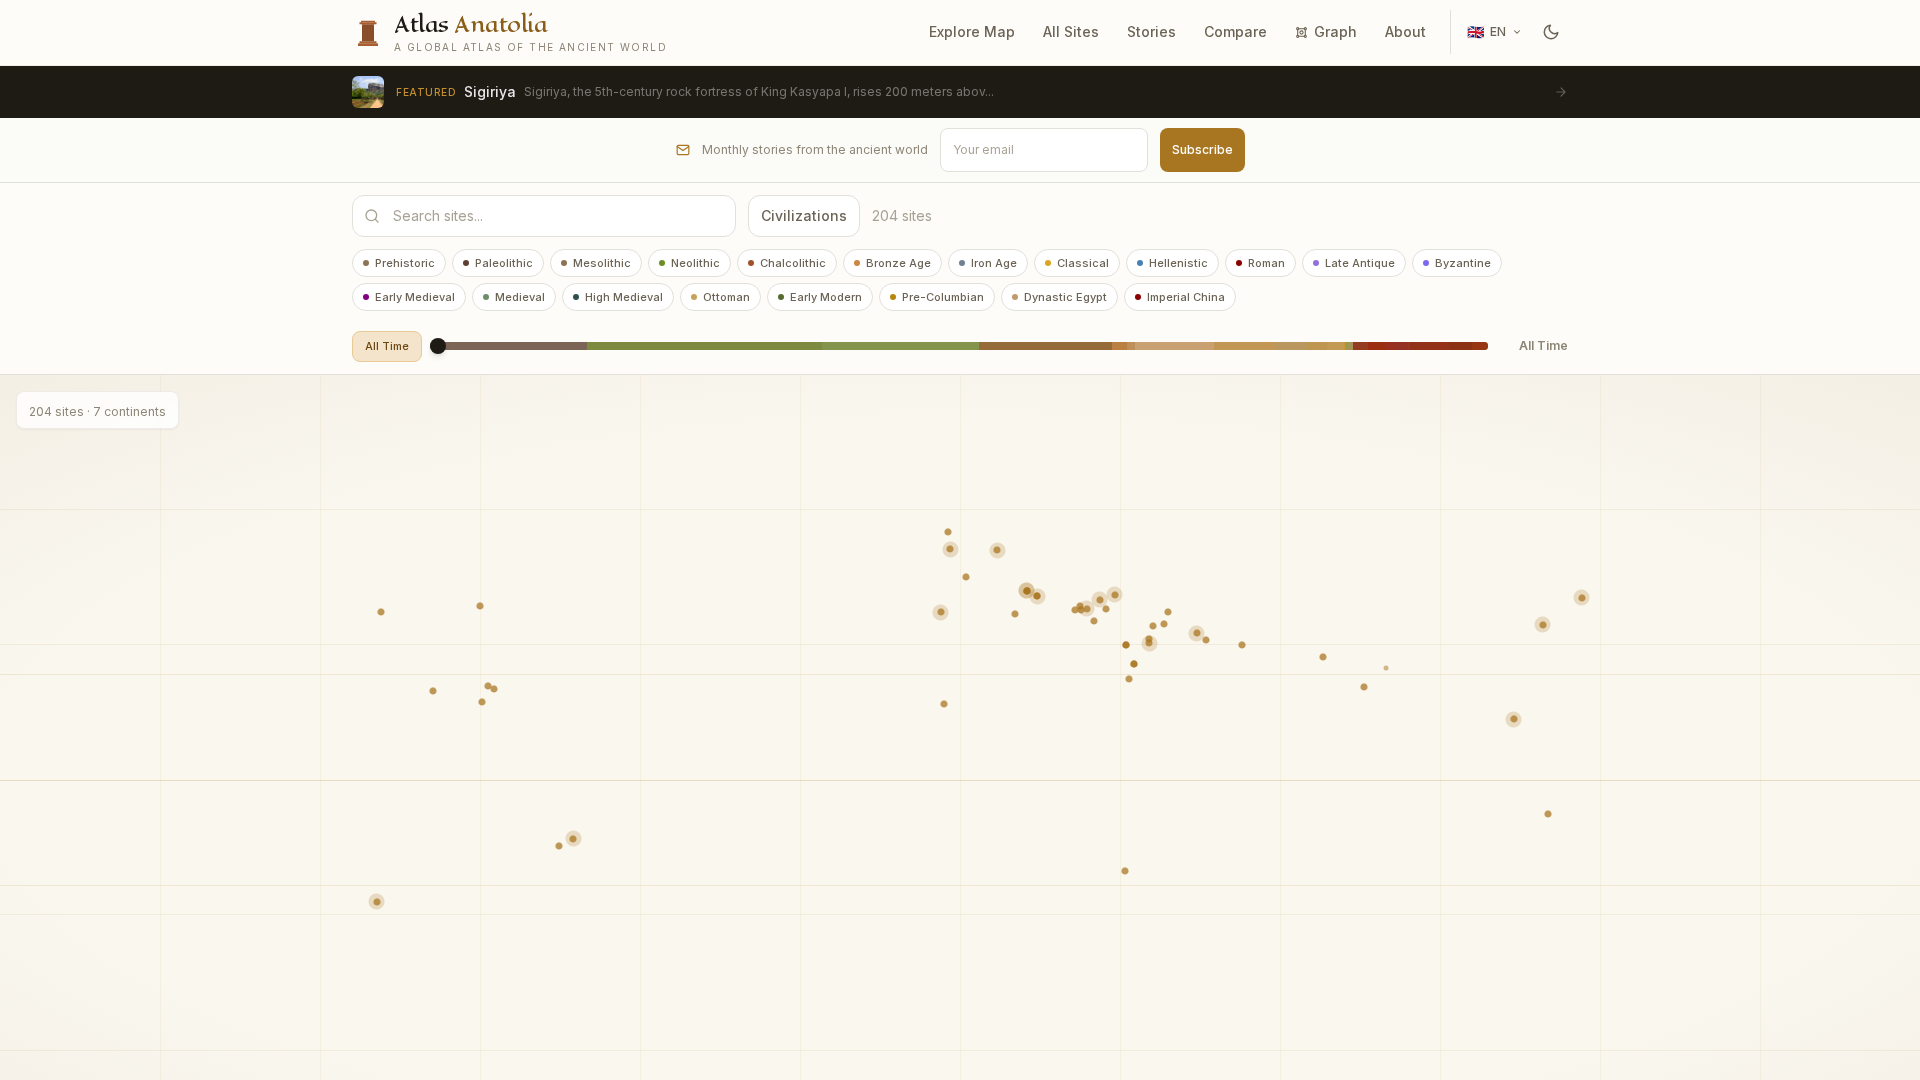Open the Stories menu item
1920x1080 pixels.
pyautogui.click(x=1151, y=32)
